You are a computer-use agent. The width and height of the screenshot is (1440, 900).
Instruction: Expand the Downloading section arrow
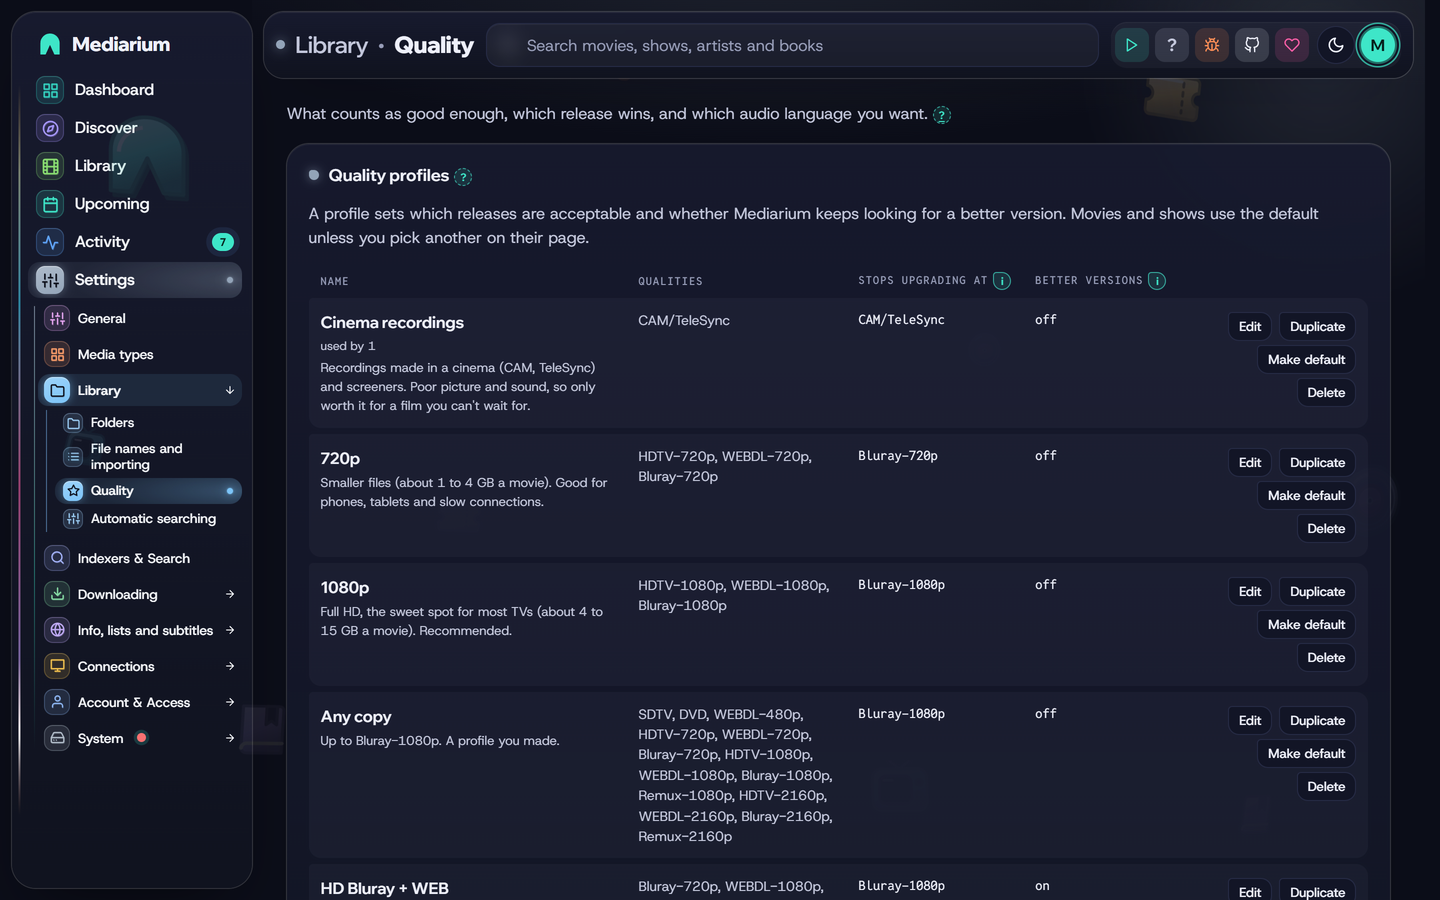click(x=230, y=594)
